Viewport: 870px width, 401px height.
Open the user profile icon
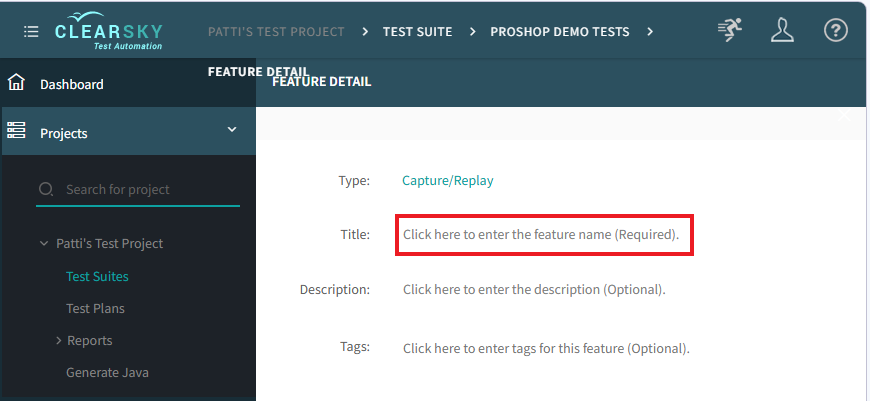(782, 31)
